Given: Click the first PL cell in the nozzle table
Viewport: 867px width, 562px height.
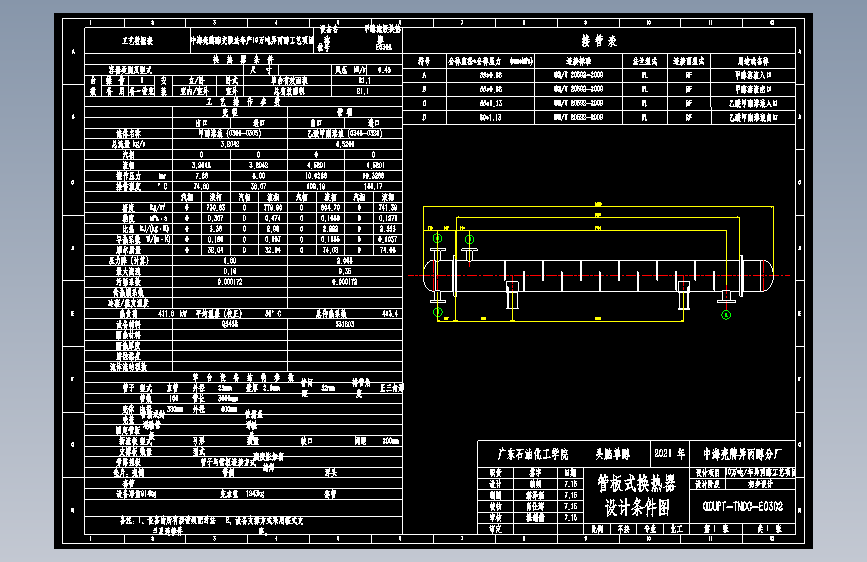Looking at the screenshot, I should coord(645,75).
